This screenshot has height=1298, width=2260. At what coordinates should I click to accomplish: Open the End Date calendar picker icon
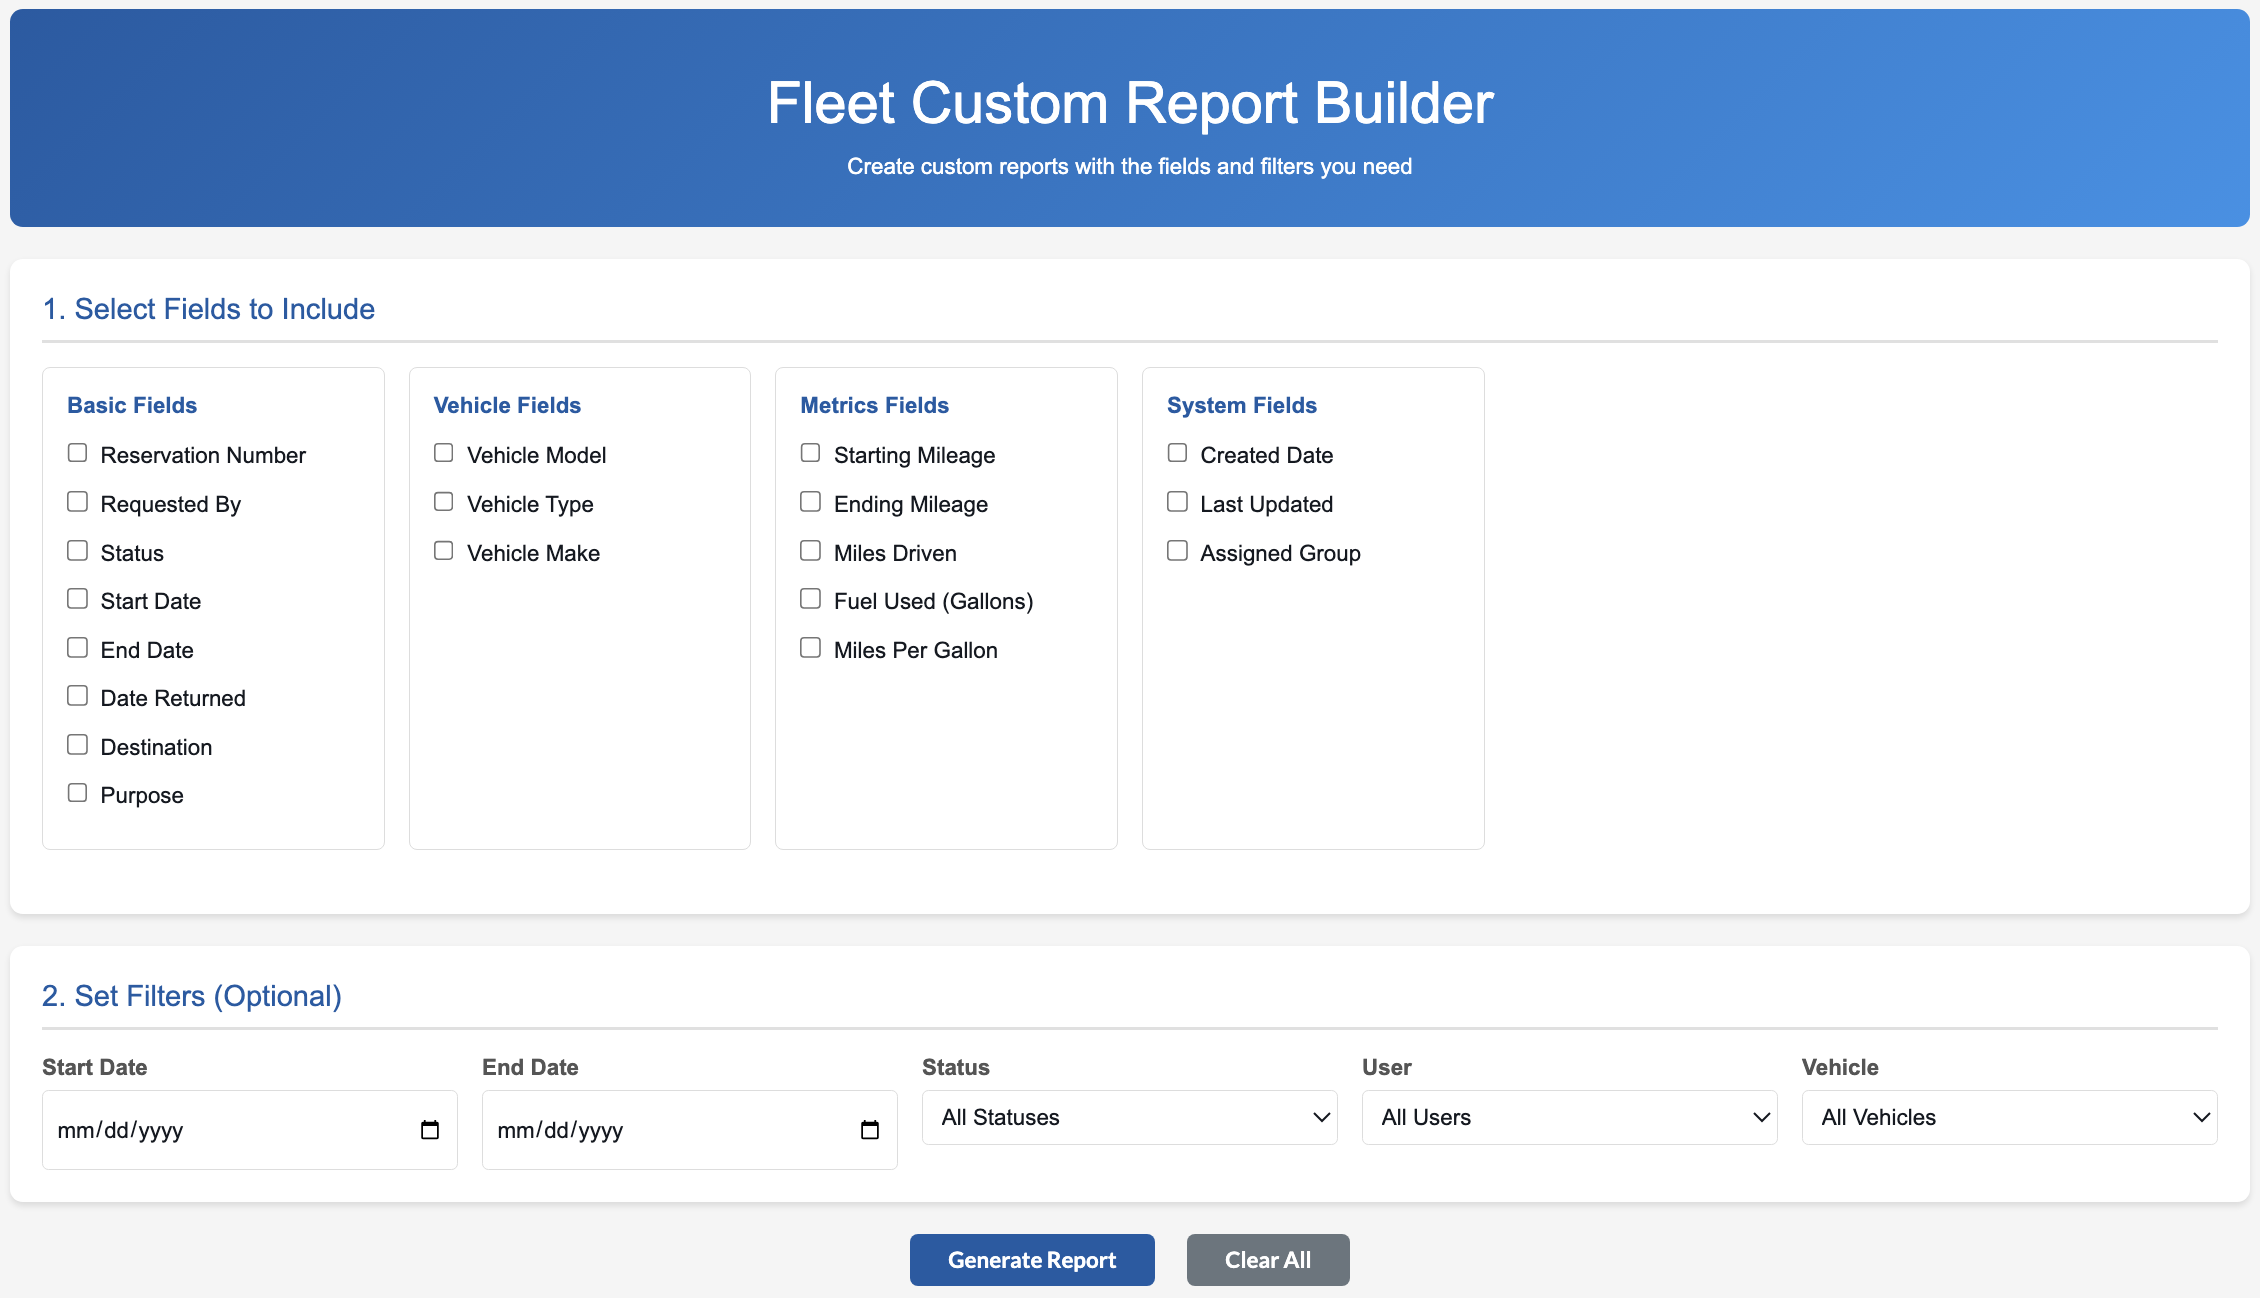[870, 1130]
